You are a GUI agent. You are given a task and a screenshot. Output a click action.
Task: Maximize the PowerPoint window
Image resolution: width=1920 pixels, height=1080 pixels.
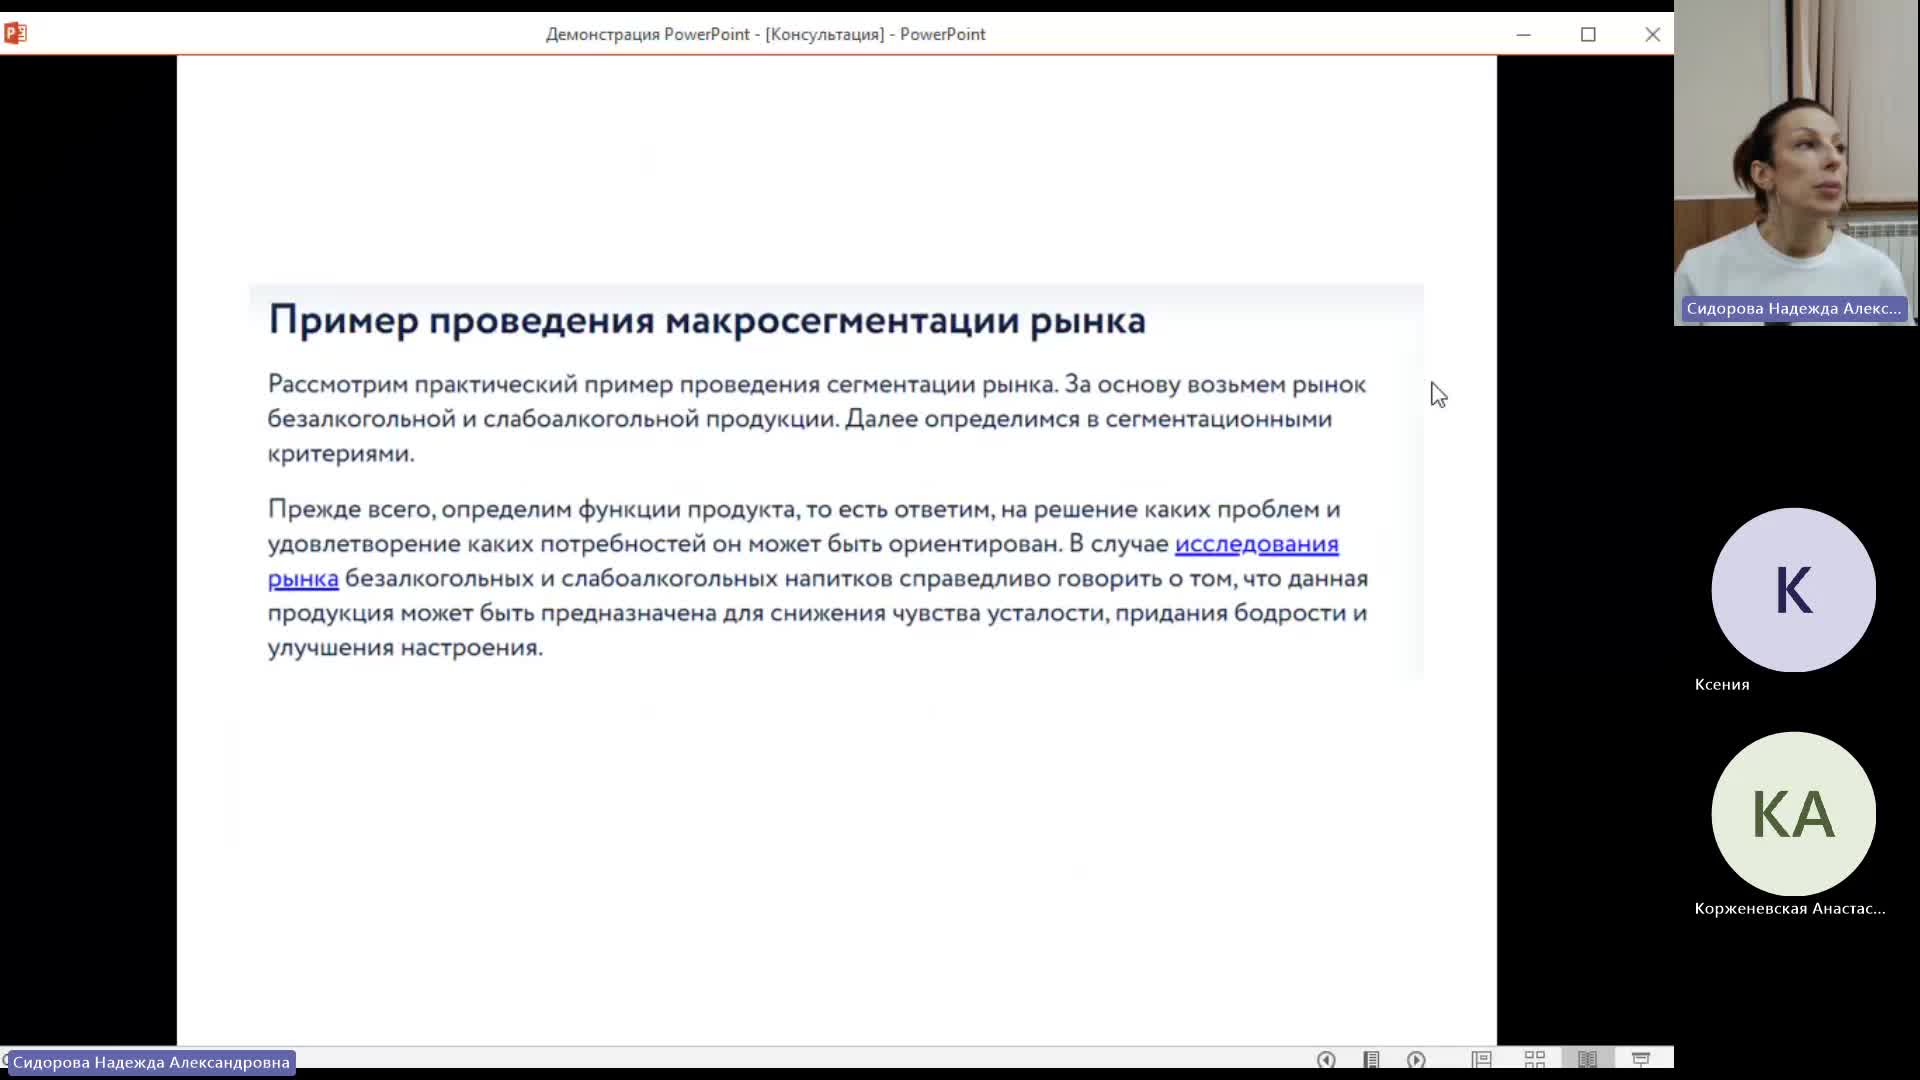point(1588,34)
